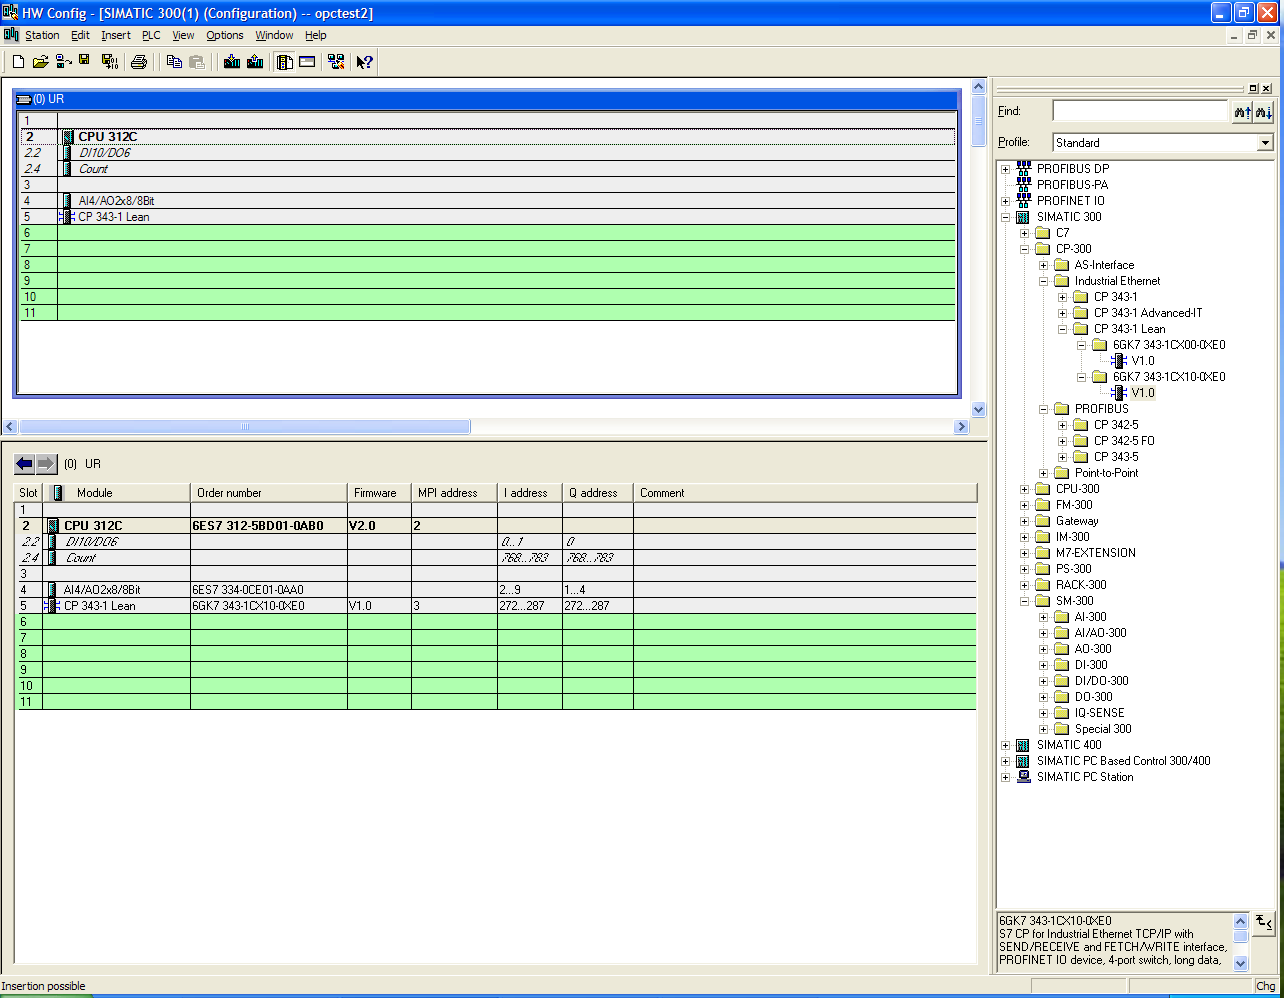Click the Open station folder icon
Screen dimensions: 1284x998
click(x=40, y=62)
